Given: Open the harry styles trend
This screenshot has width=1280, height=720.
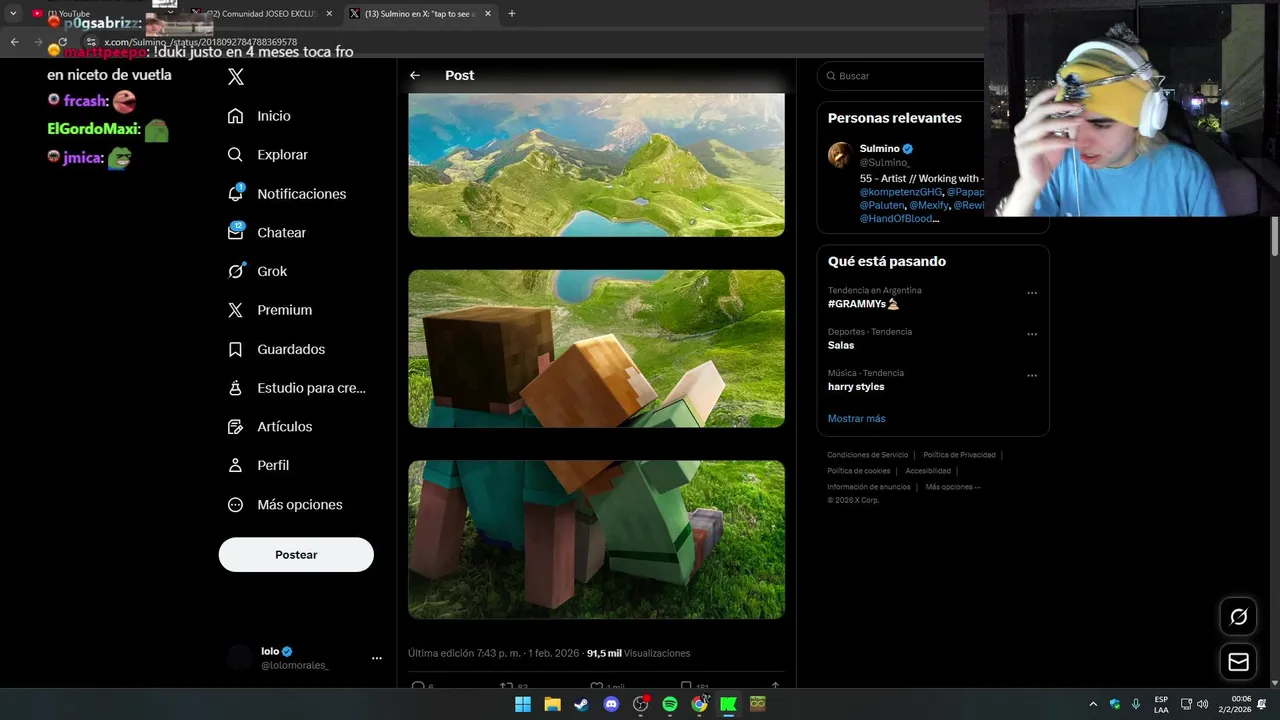Looking at the screenshot, I should click(x=856, y=387).
